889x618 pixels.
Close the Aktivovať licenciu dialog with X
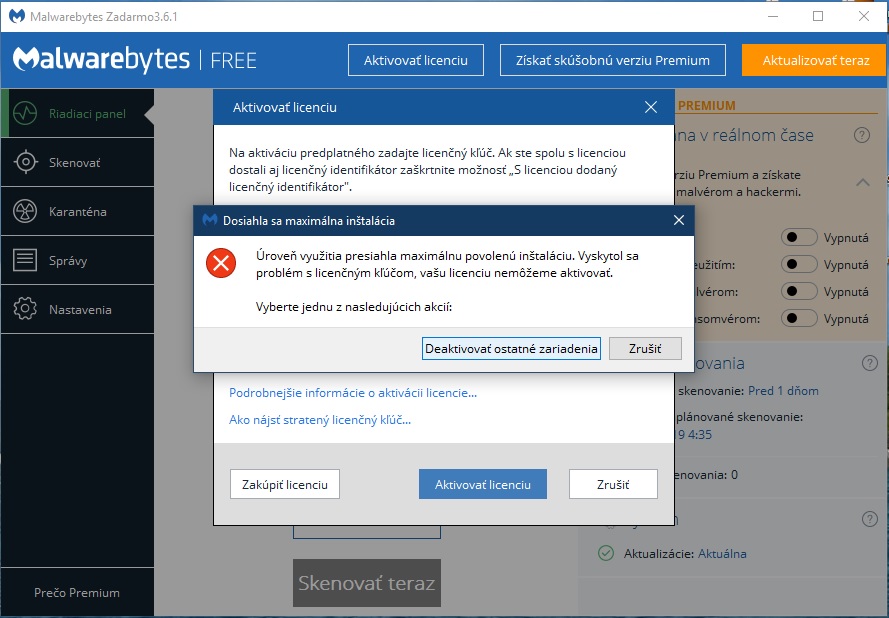click(x=651, y=107)
